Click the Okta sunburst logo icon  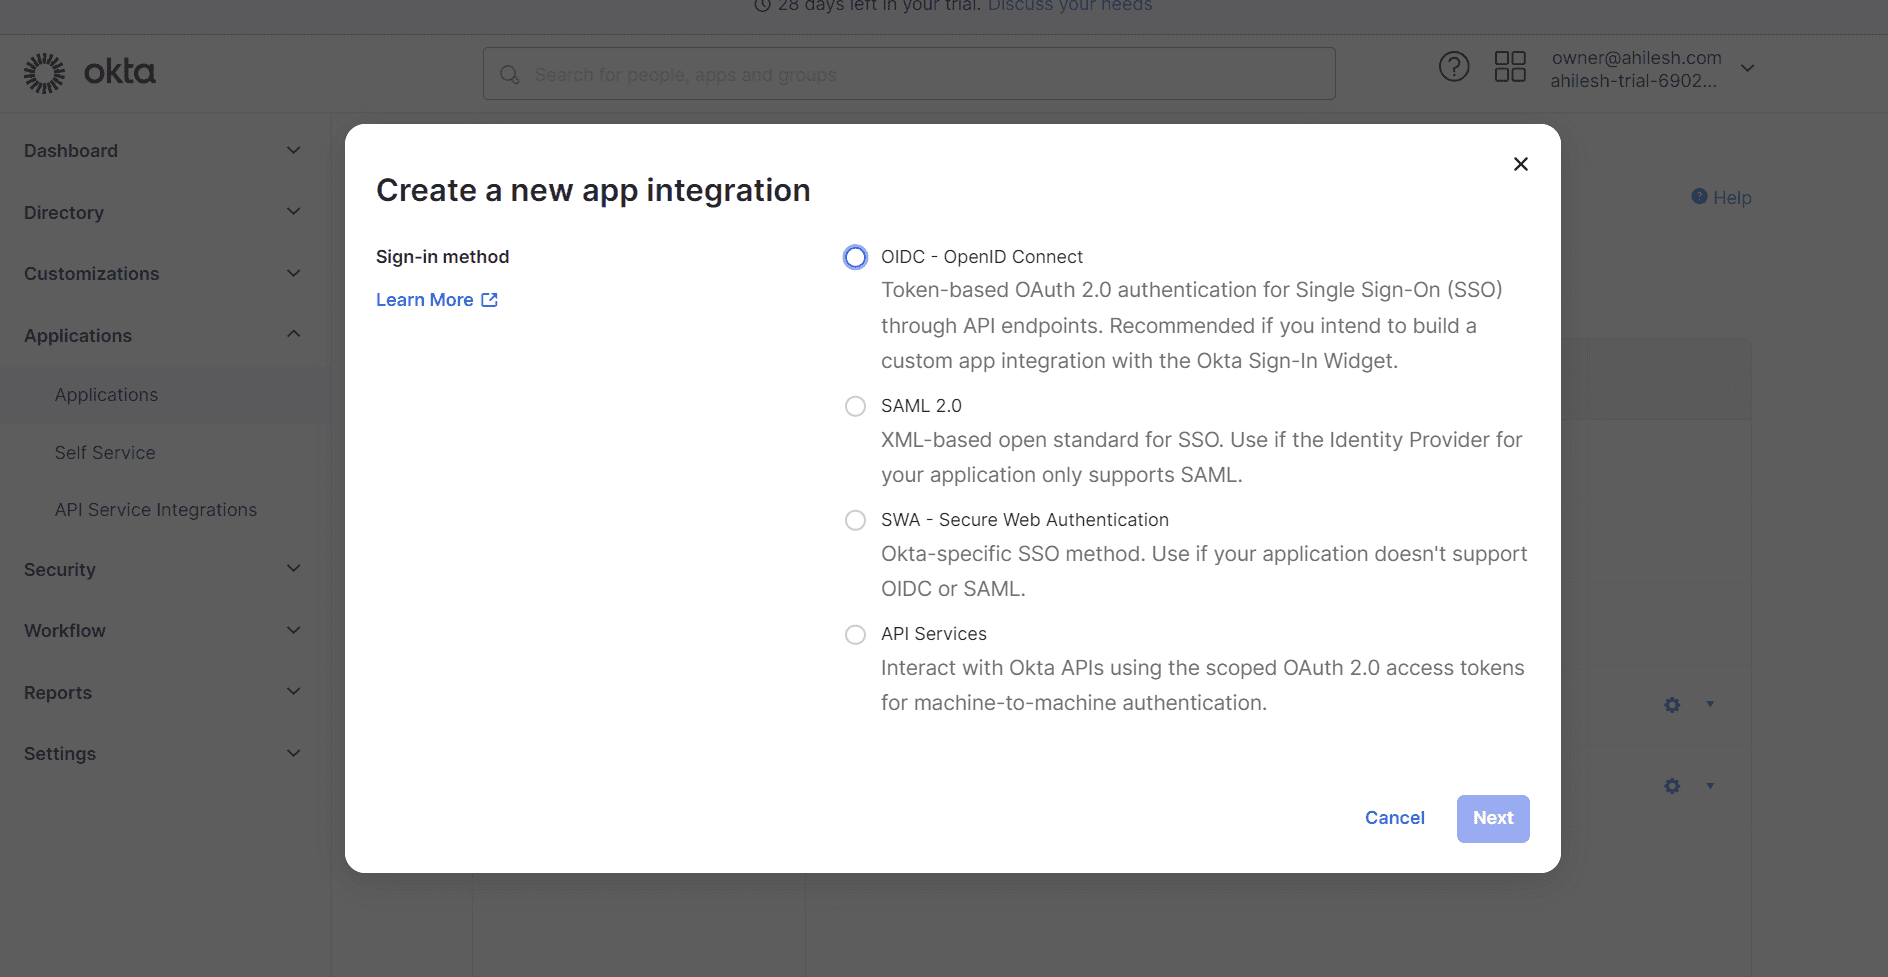(x=44, y=73)
